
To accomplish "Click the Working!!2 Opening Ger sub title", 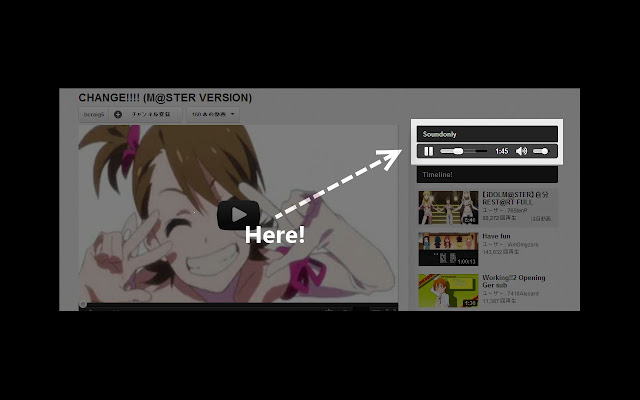I will pyautogui.click(x=514, y=281).
